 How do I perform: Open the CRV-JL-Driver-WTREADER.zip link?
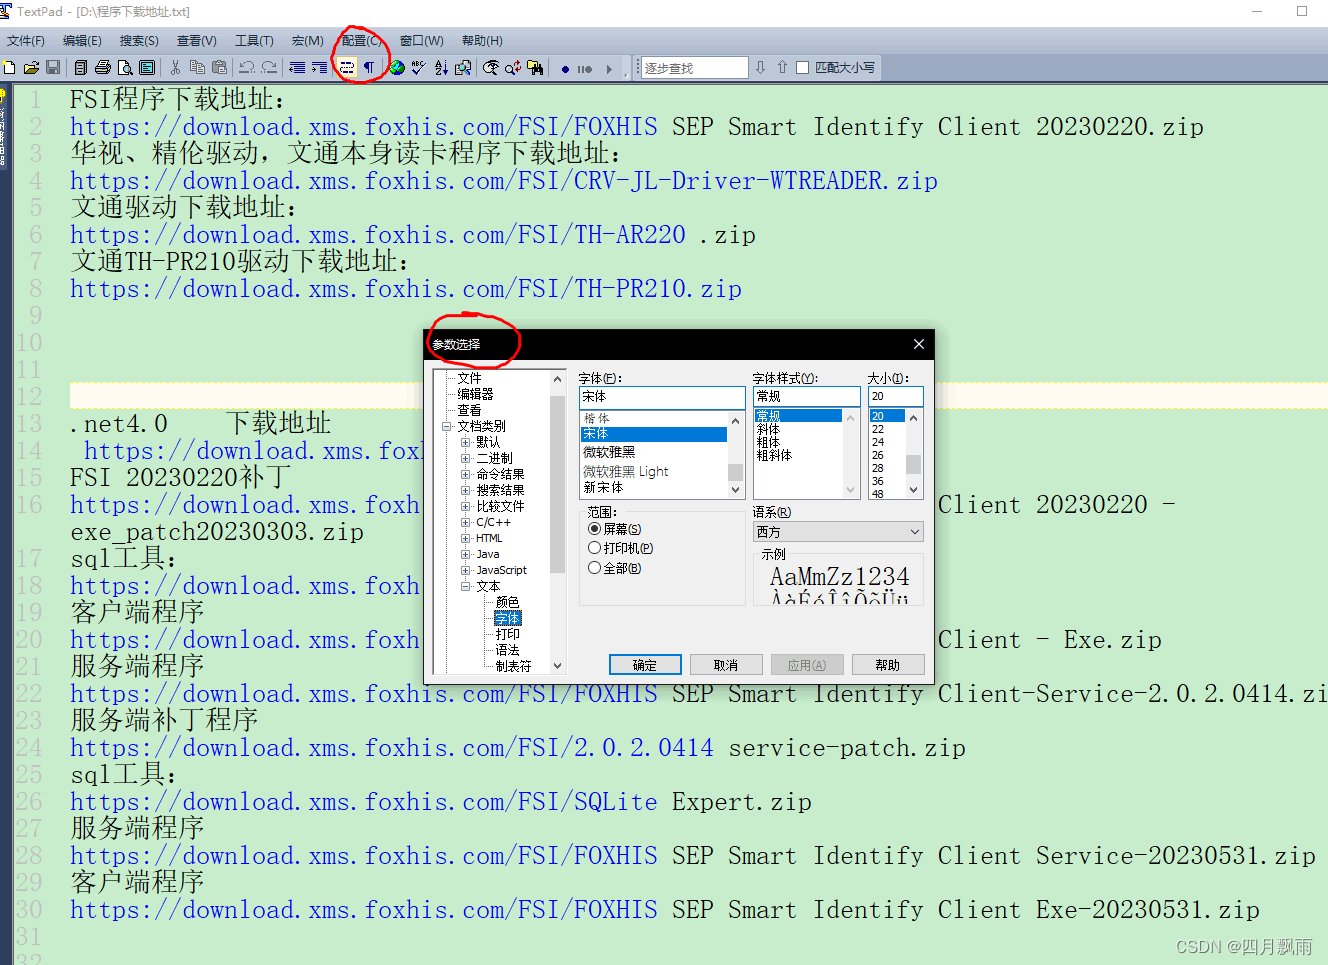pos(504,181)
